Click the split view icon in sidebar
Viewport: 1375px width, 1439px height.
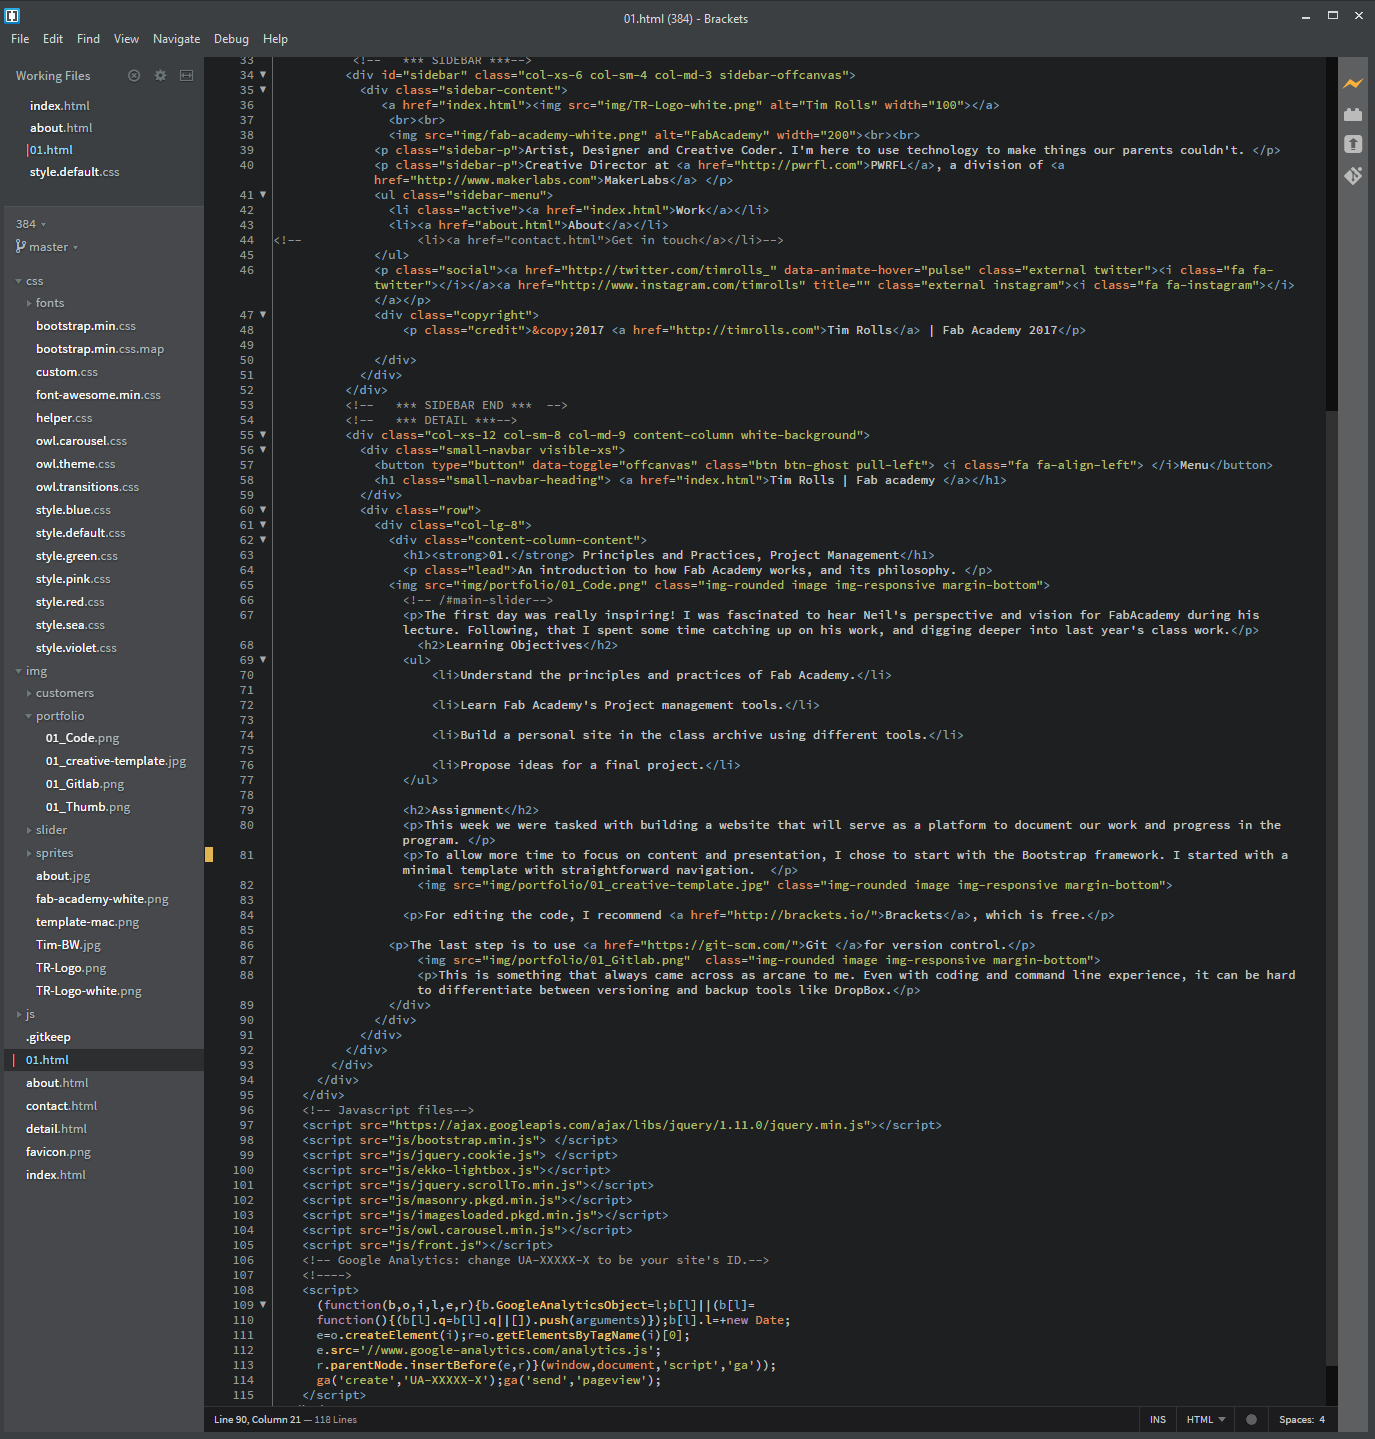tap(186, 75)
